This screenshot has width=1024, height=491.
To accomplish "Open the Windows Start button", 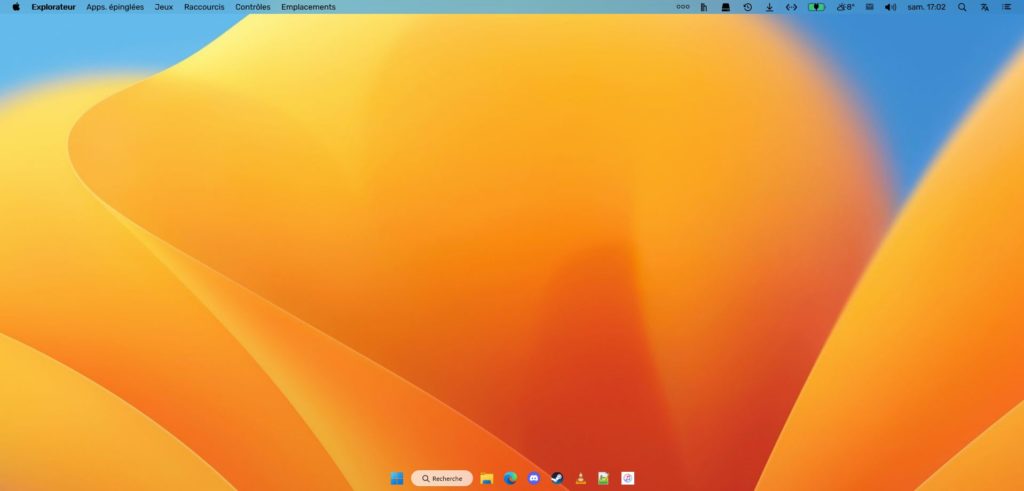I will tap(396, 479).
